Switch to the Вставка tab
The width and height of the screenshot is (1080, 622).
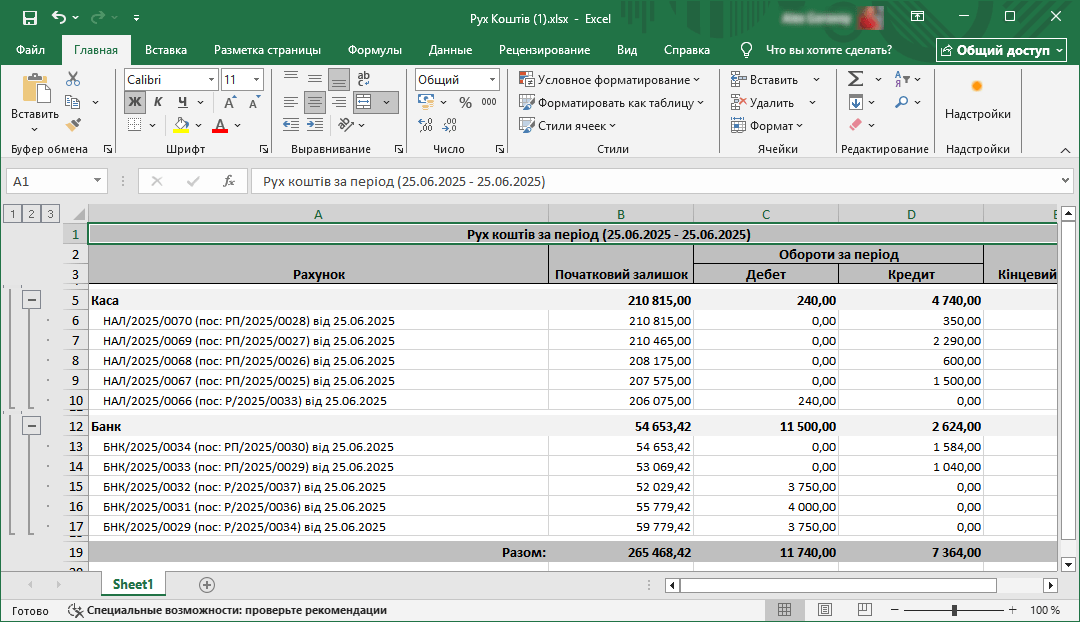click(x=165, y=50)
